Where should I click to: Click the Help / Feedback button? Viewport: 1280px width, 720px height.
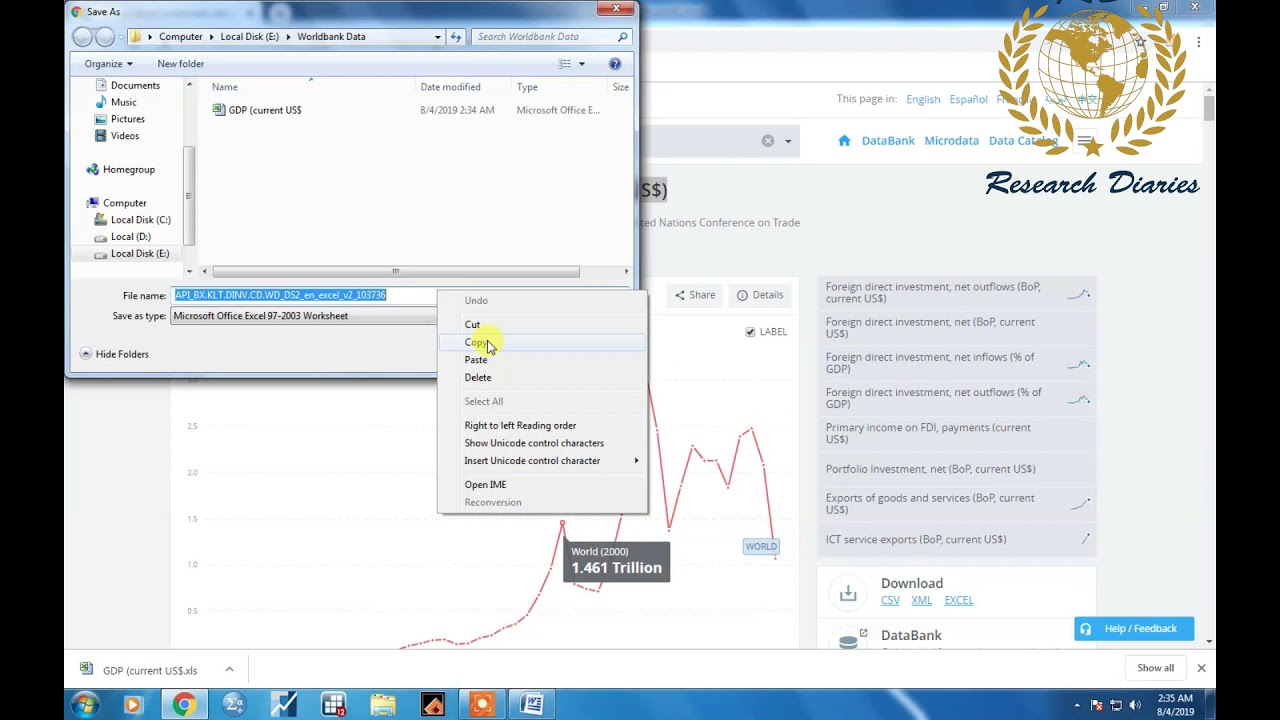1134,629
